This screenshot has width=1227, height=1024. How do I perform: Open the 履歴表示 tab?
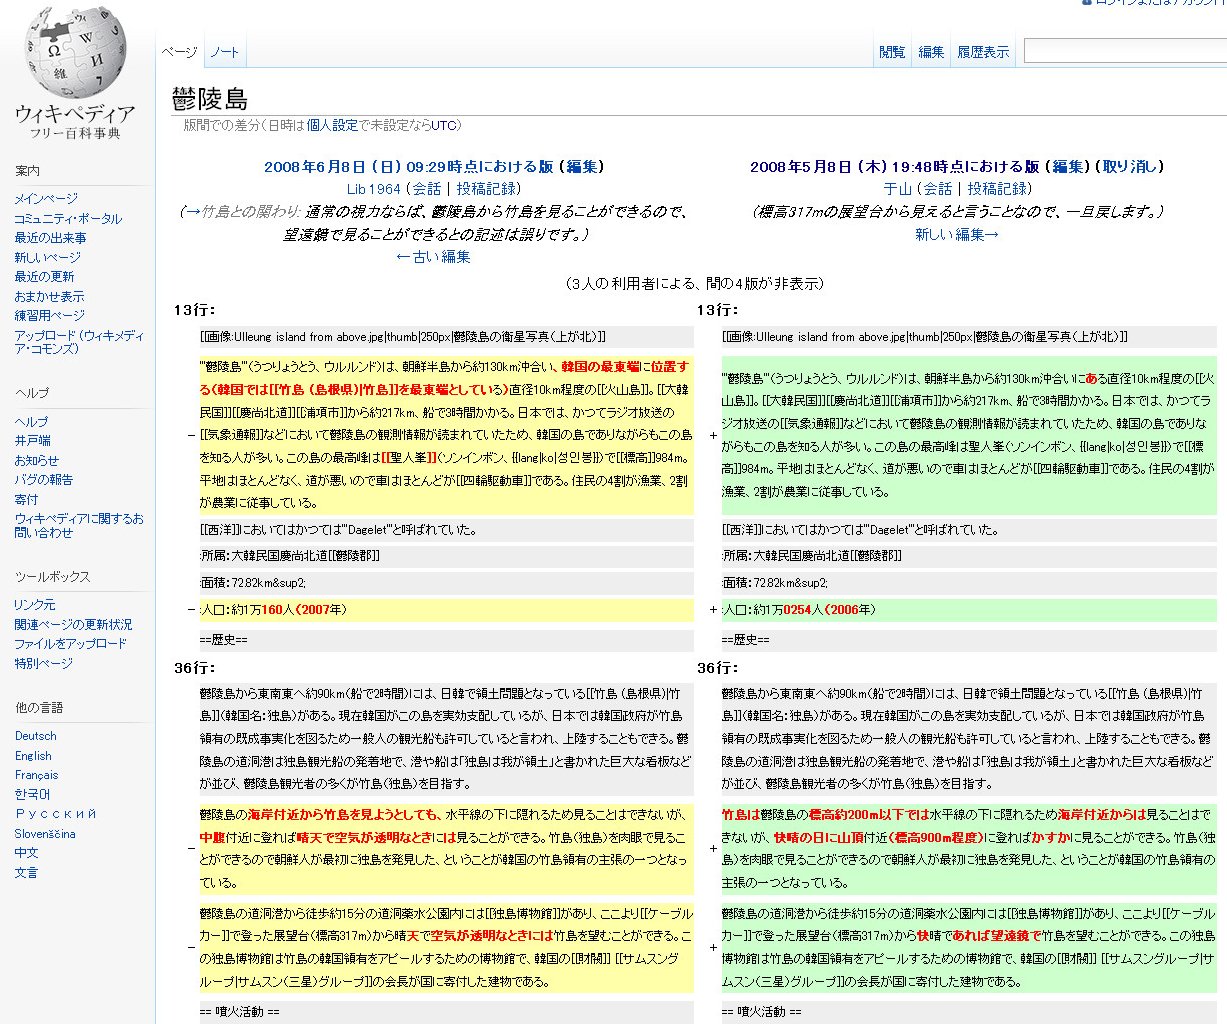tap(983, 52)
